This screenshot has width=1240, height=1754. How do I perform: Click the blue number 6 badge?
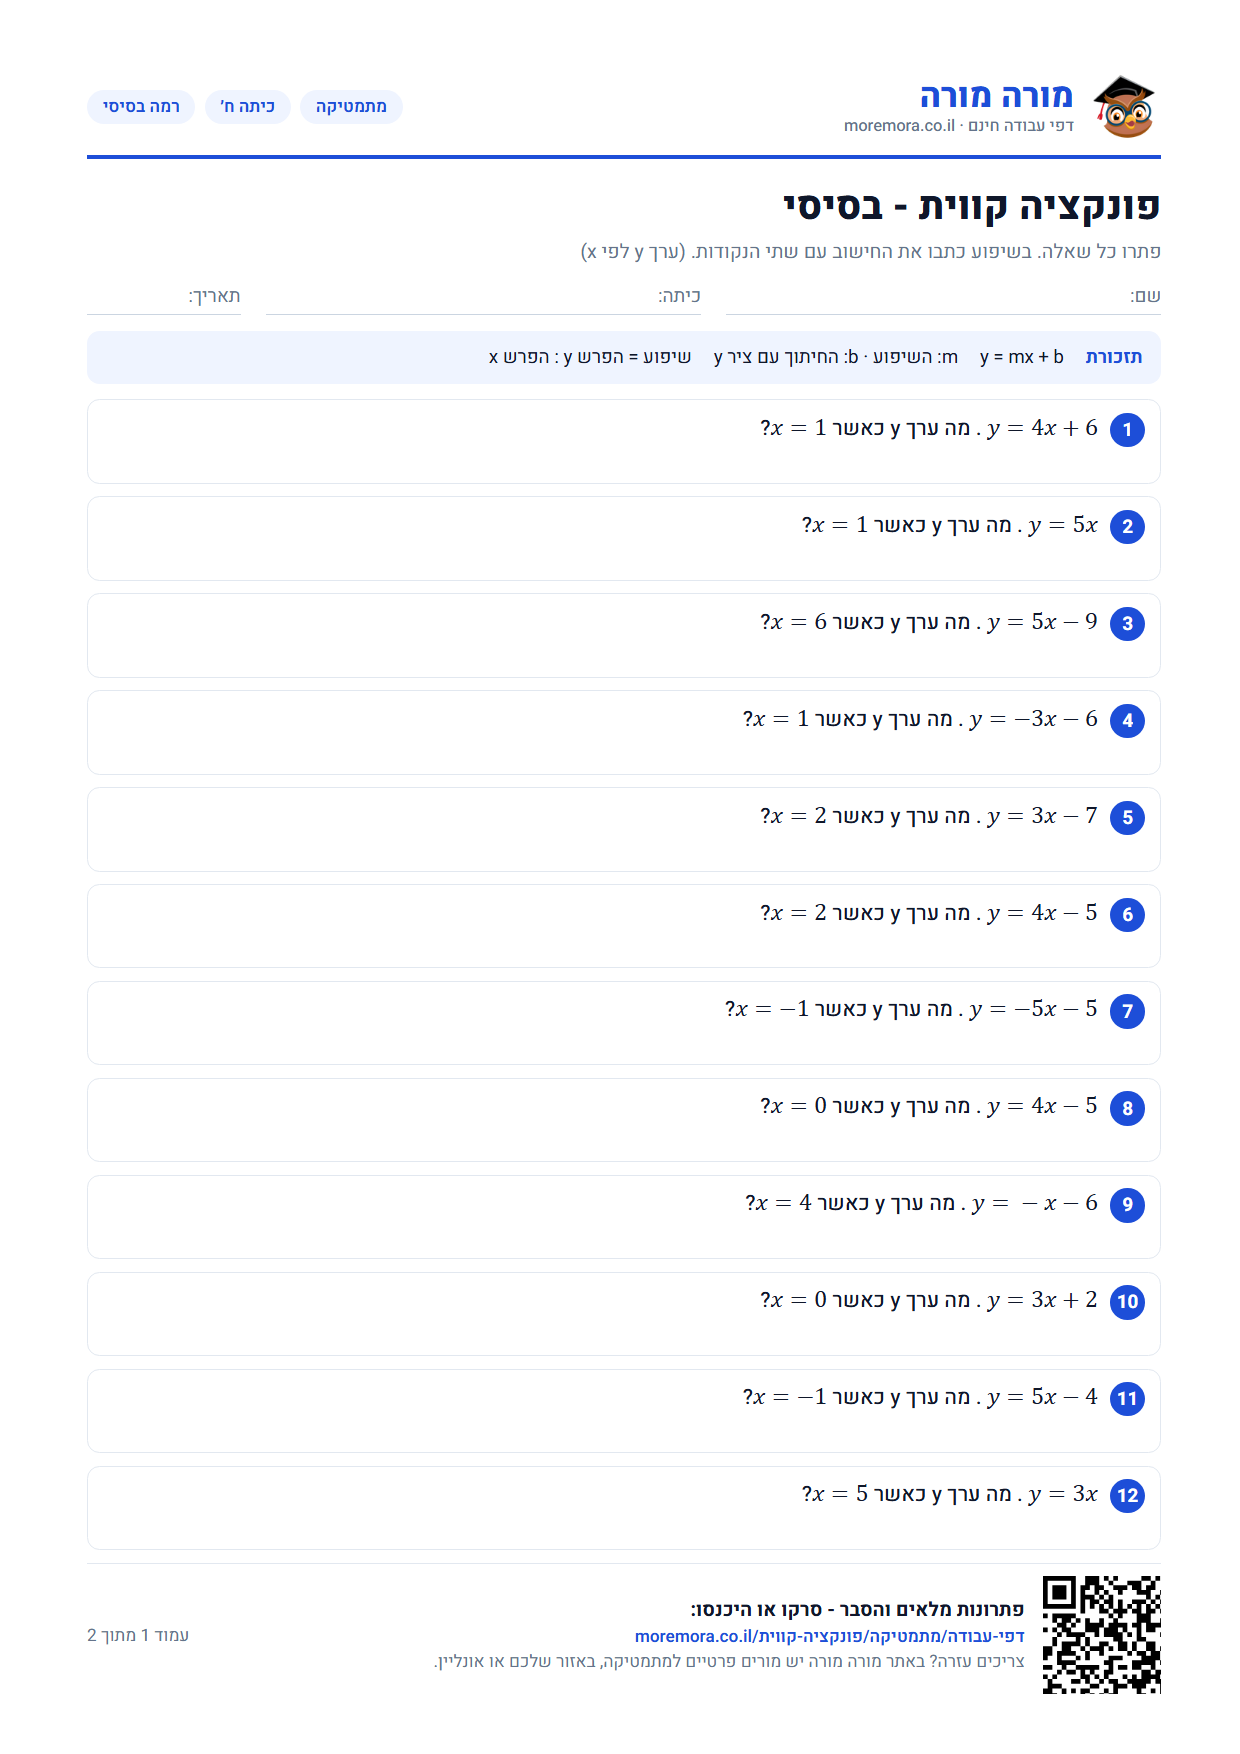pos(1127,915)
